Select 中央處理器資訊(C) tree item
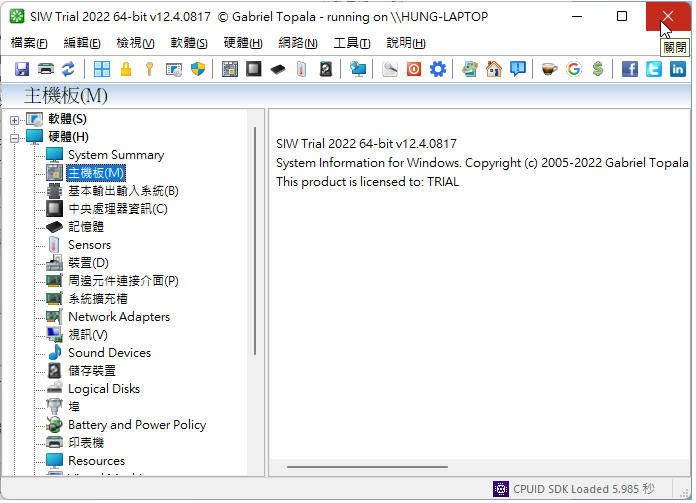696x503 pixels. click(118, 209)
